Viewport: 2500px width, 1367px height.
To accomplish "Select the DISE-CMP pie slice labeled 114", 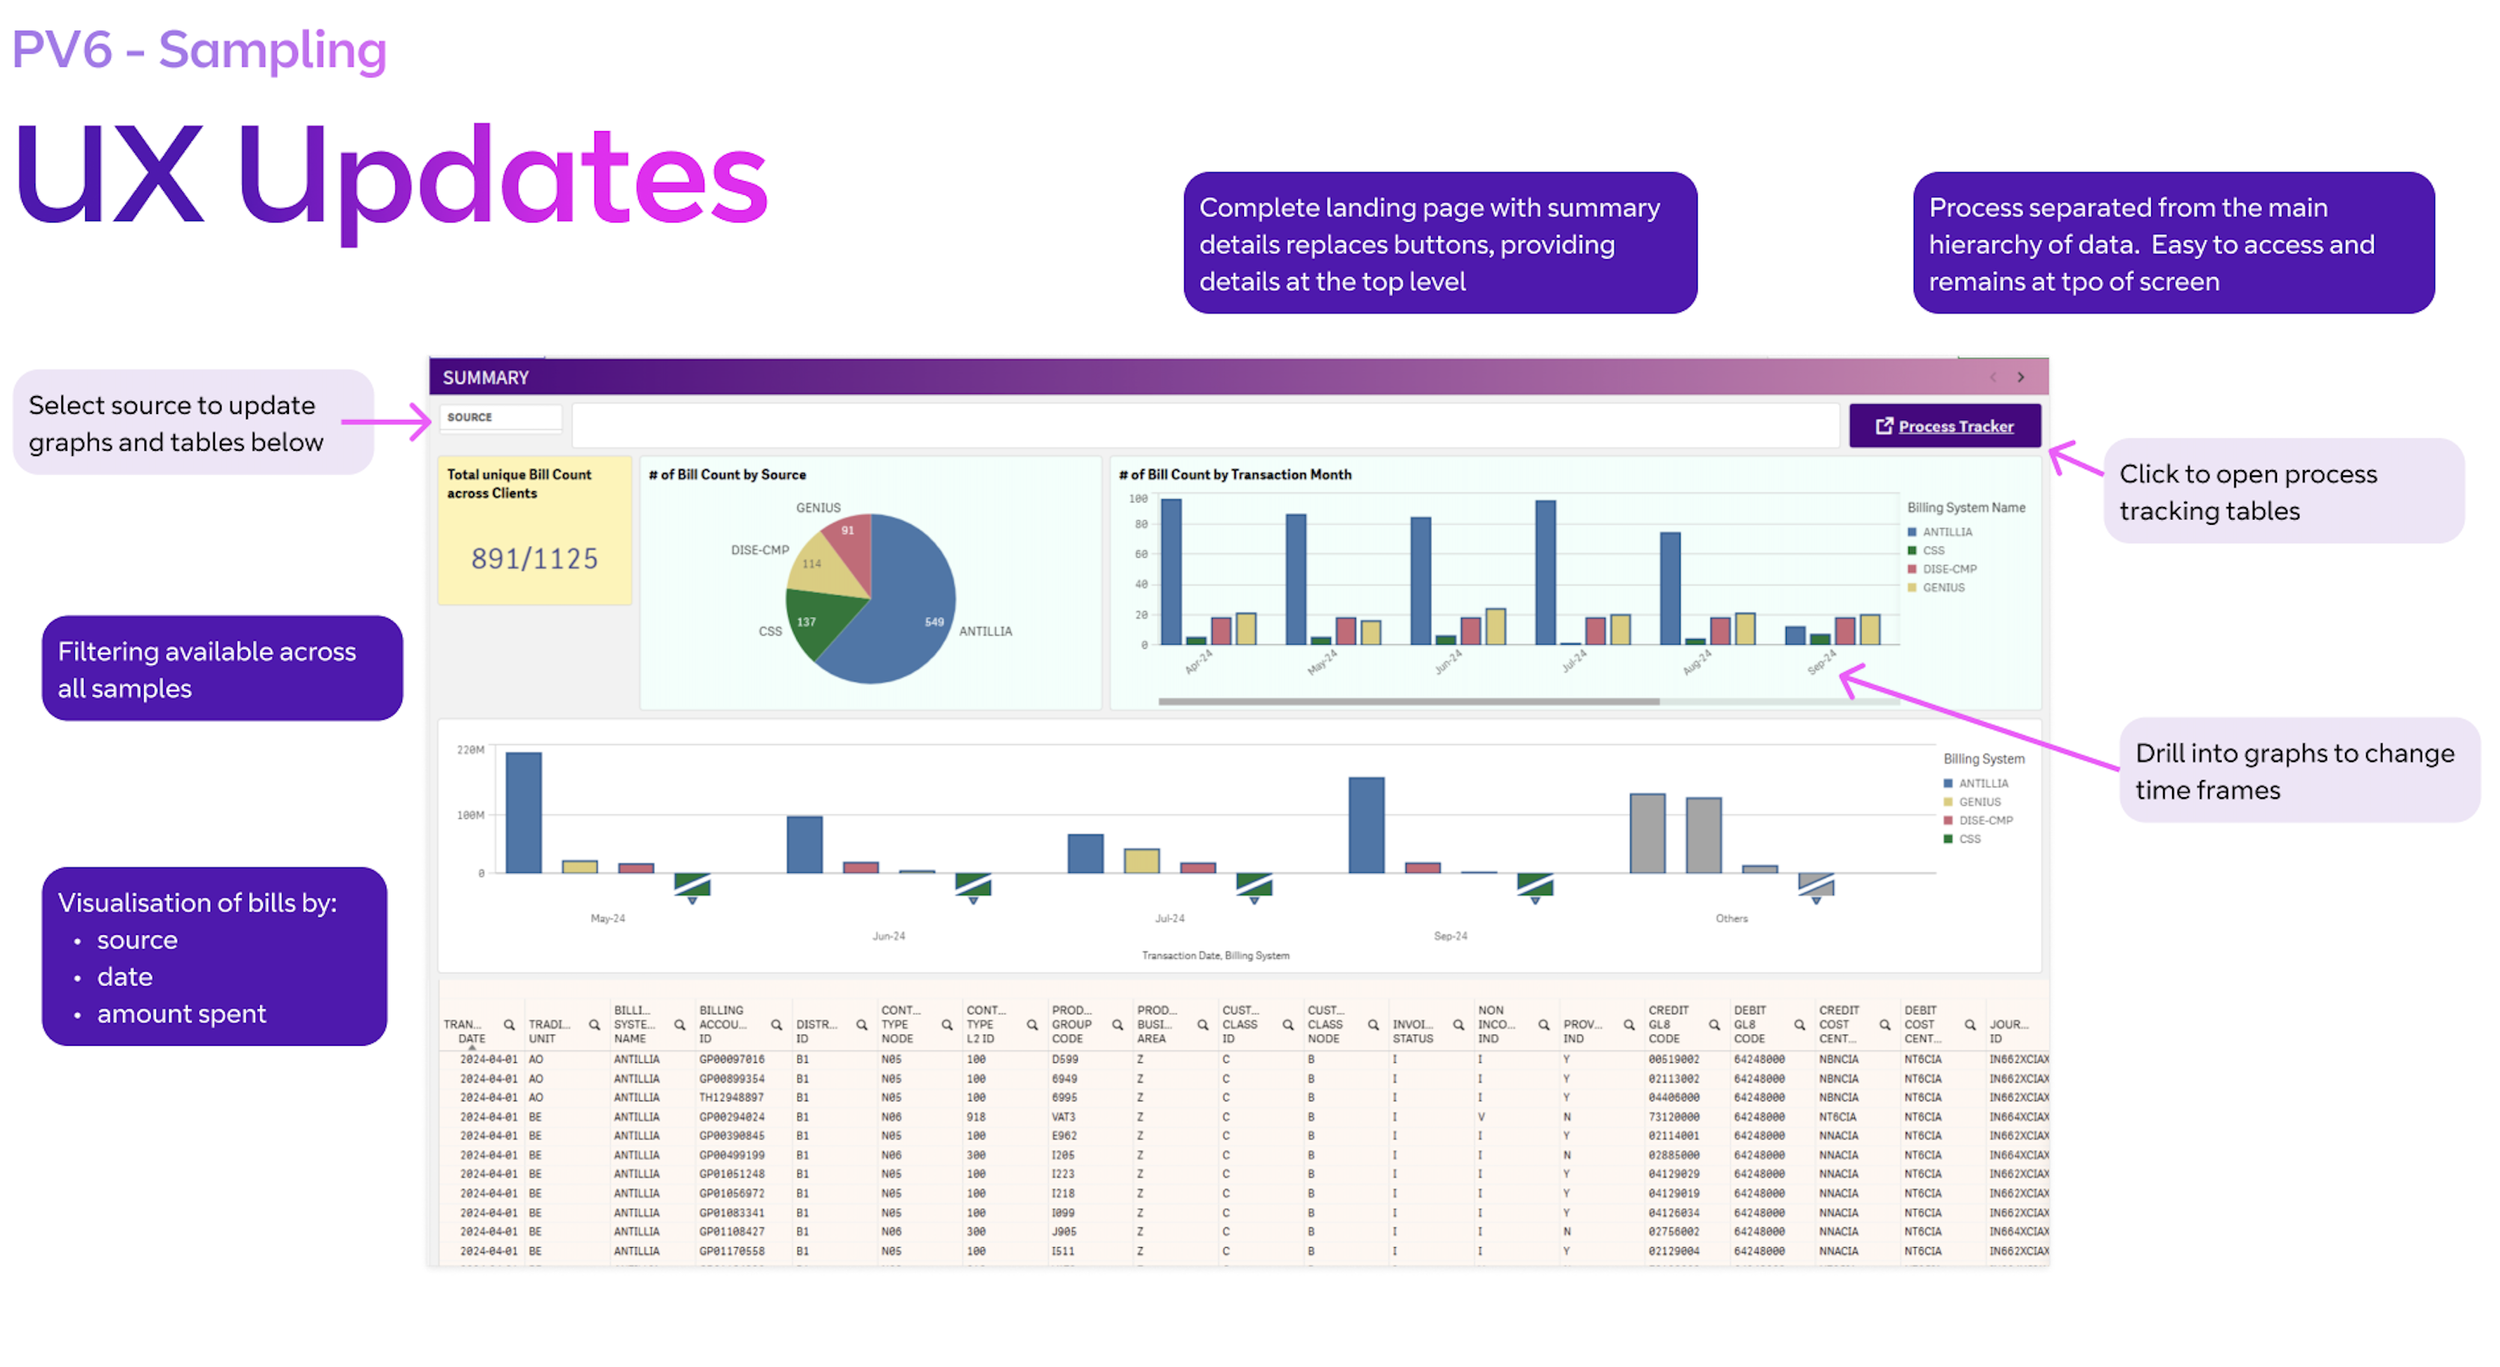I will pyautogui.click(x=822, y=565).
